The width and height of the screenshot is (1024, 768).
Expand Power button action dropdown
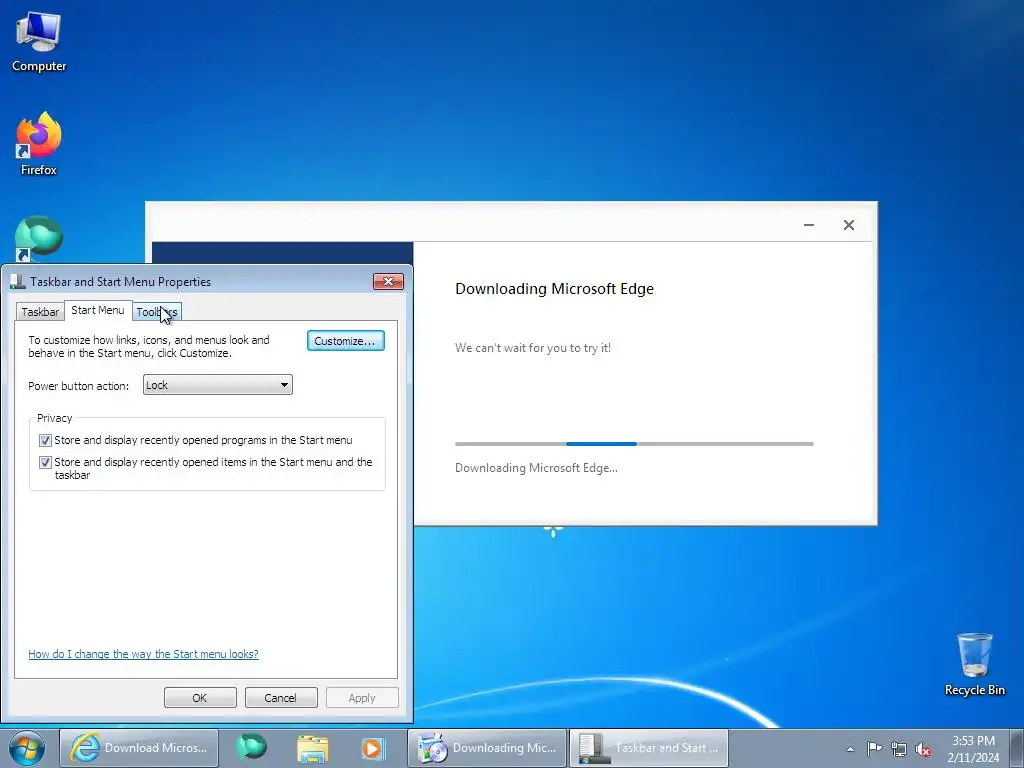click(217, 385)
